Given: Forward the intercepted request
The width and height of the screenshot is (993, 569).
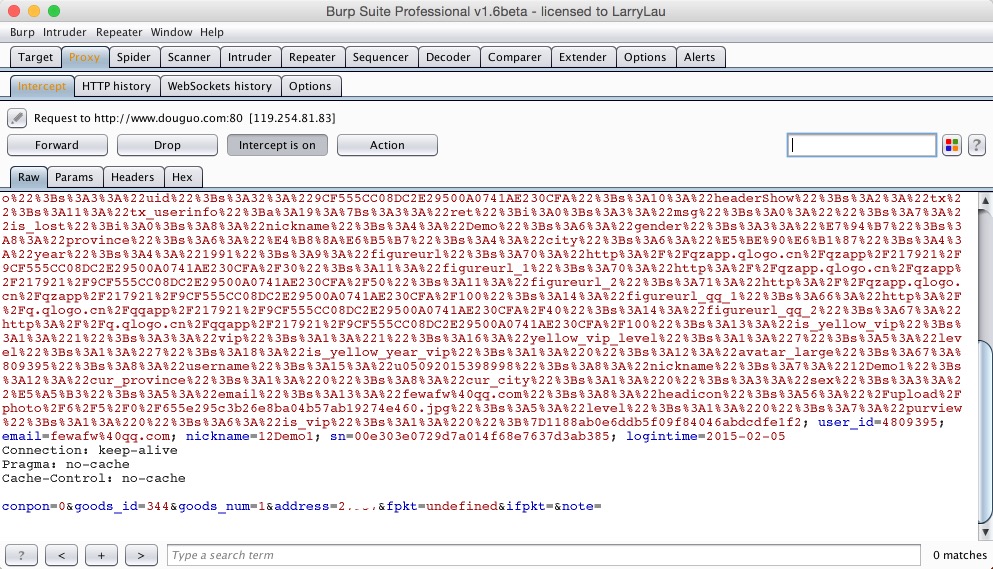Looking at the screenshot, I should click(57, 145).
